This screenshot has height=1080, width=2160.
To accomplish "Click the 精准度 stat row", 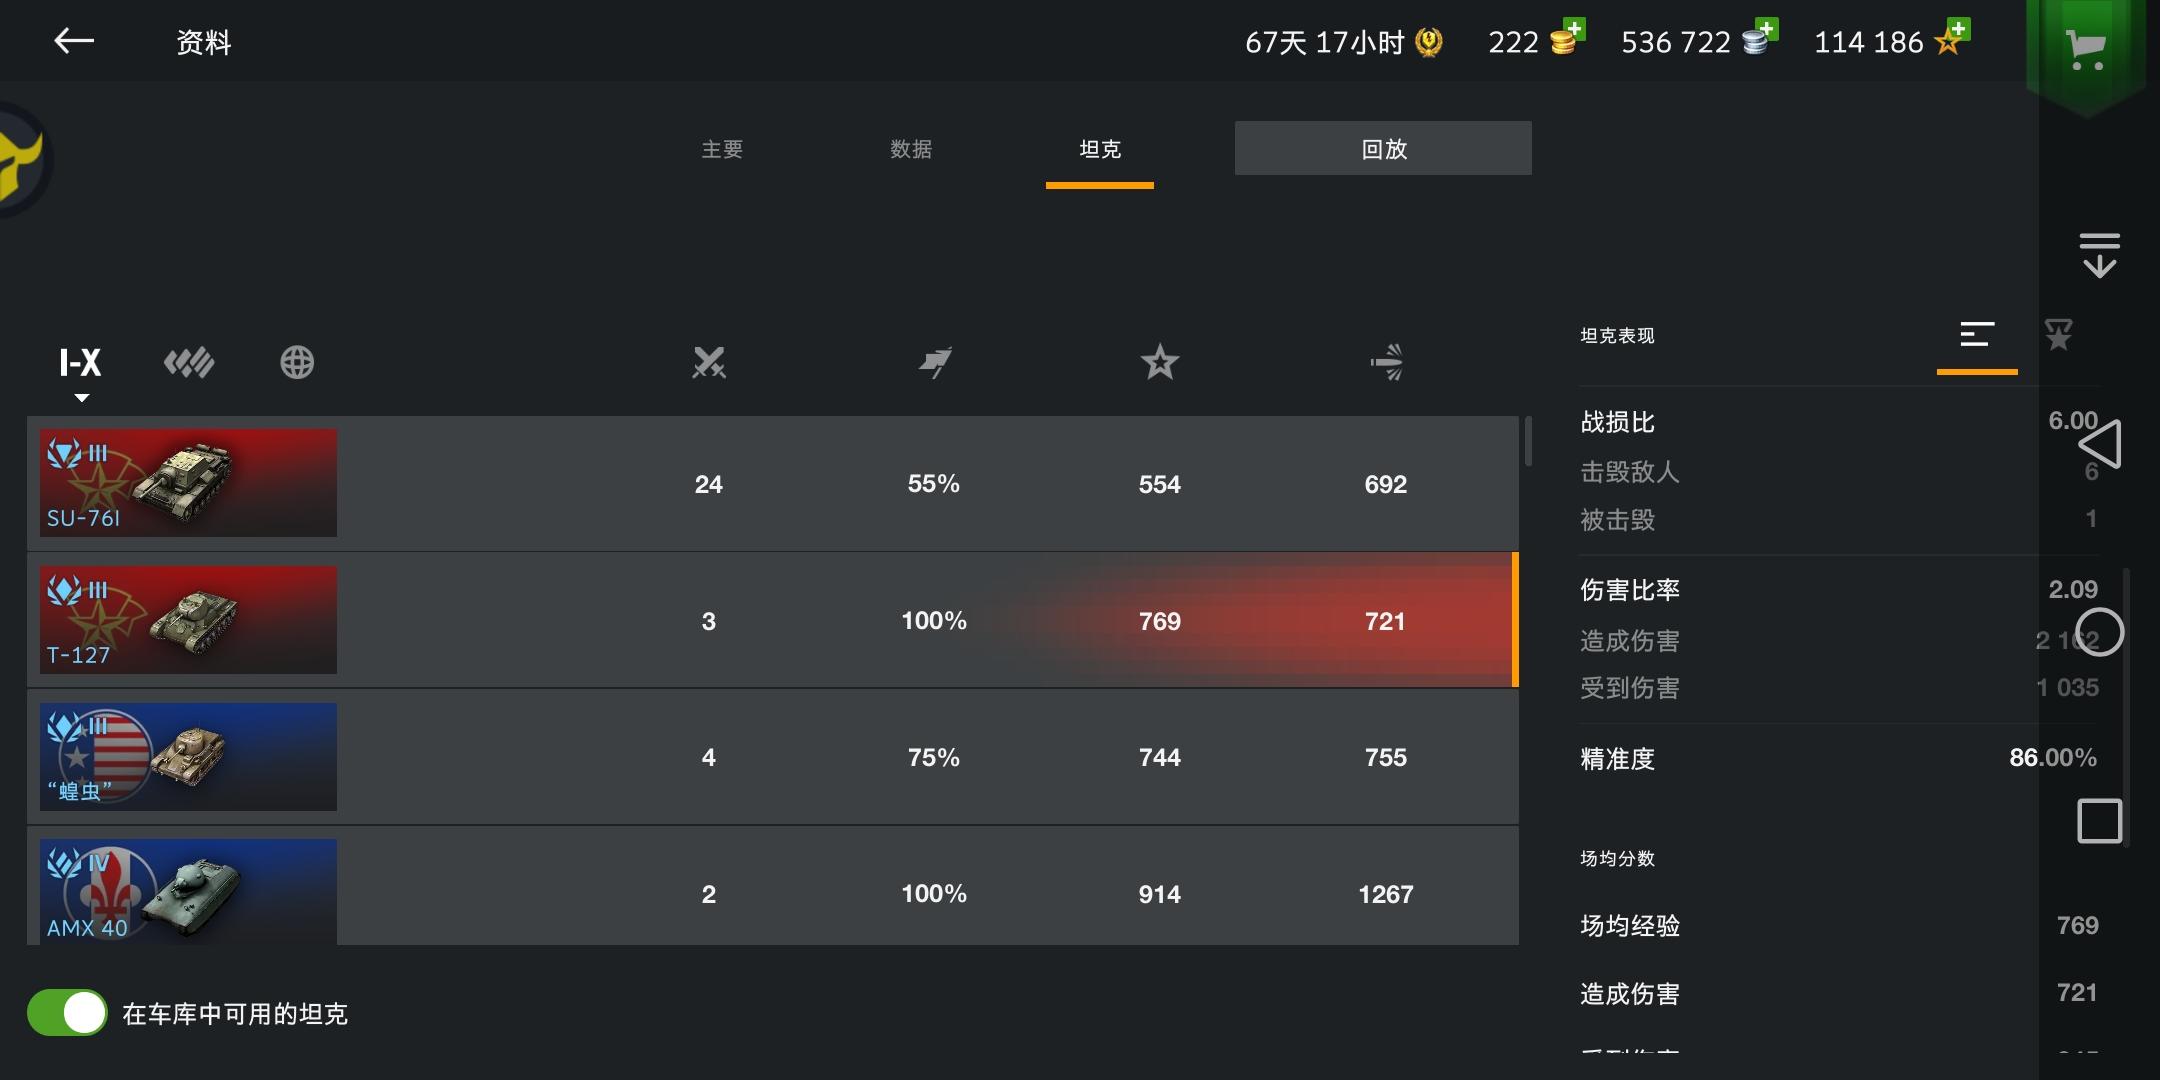I will click(1839, 758).
